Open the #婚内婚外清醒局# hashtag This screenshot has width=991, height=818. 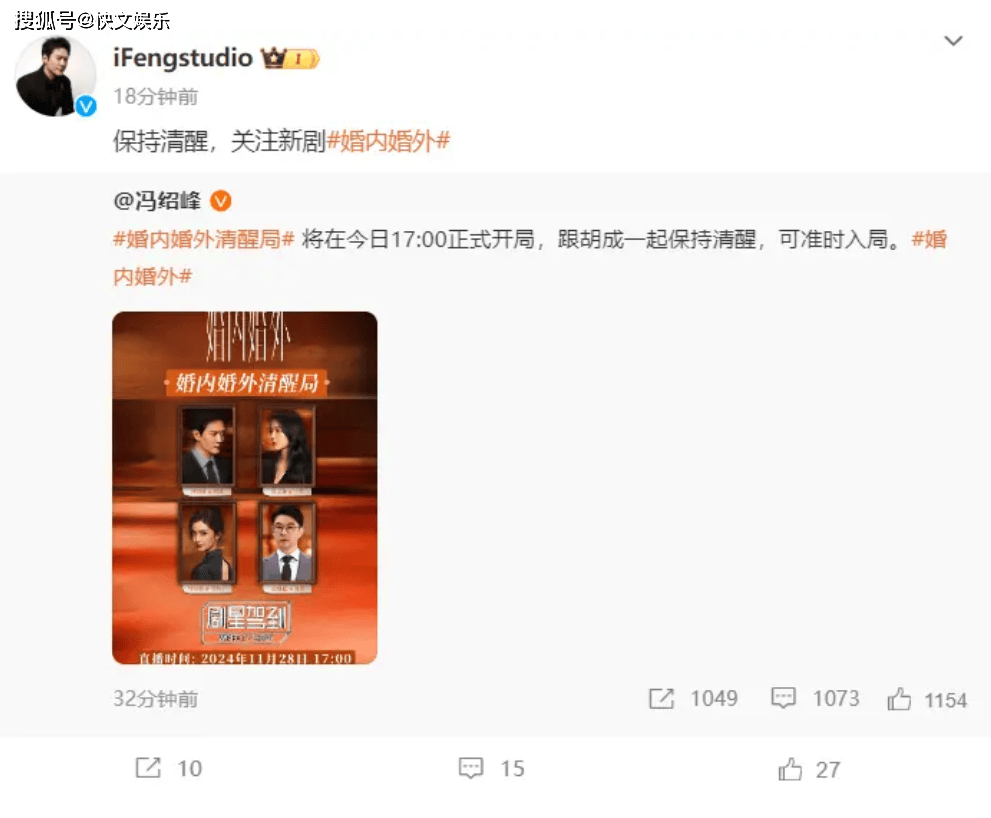(204, 239)
